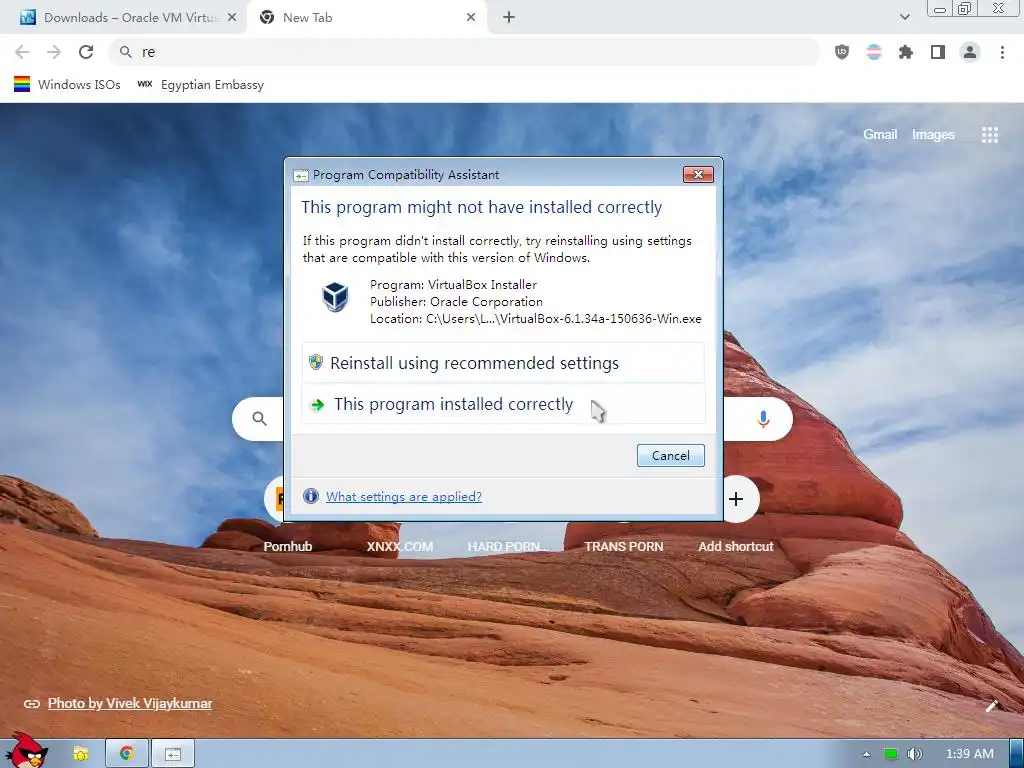Click the VirtualBox cube program icon

(335, 297)
